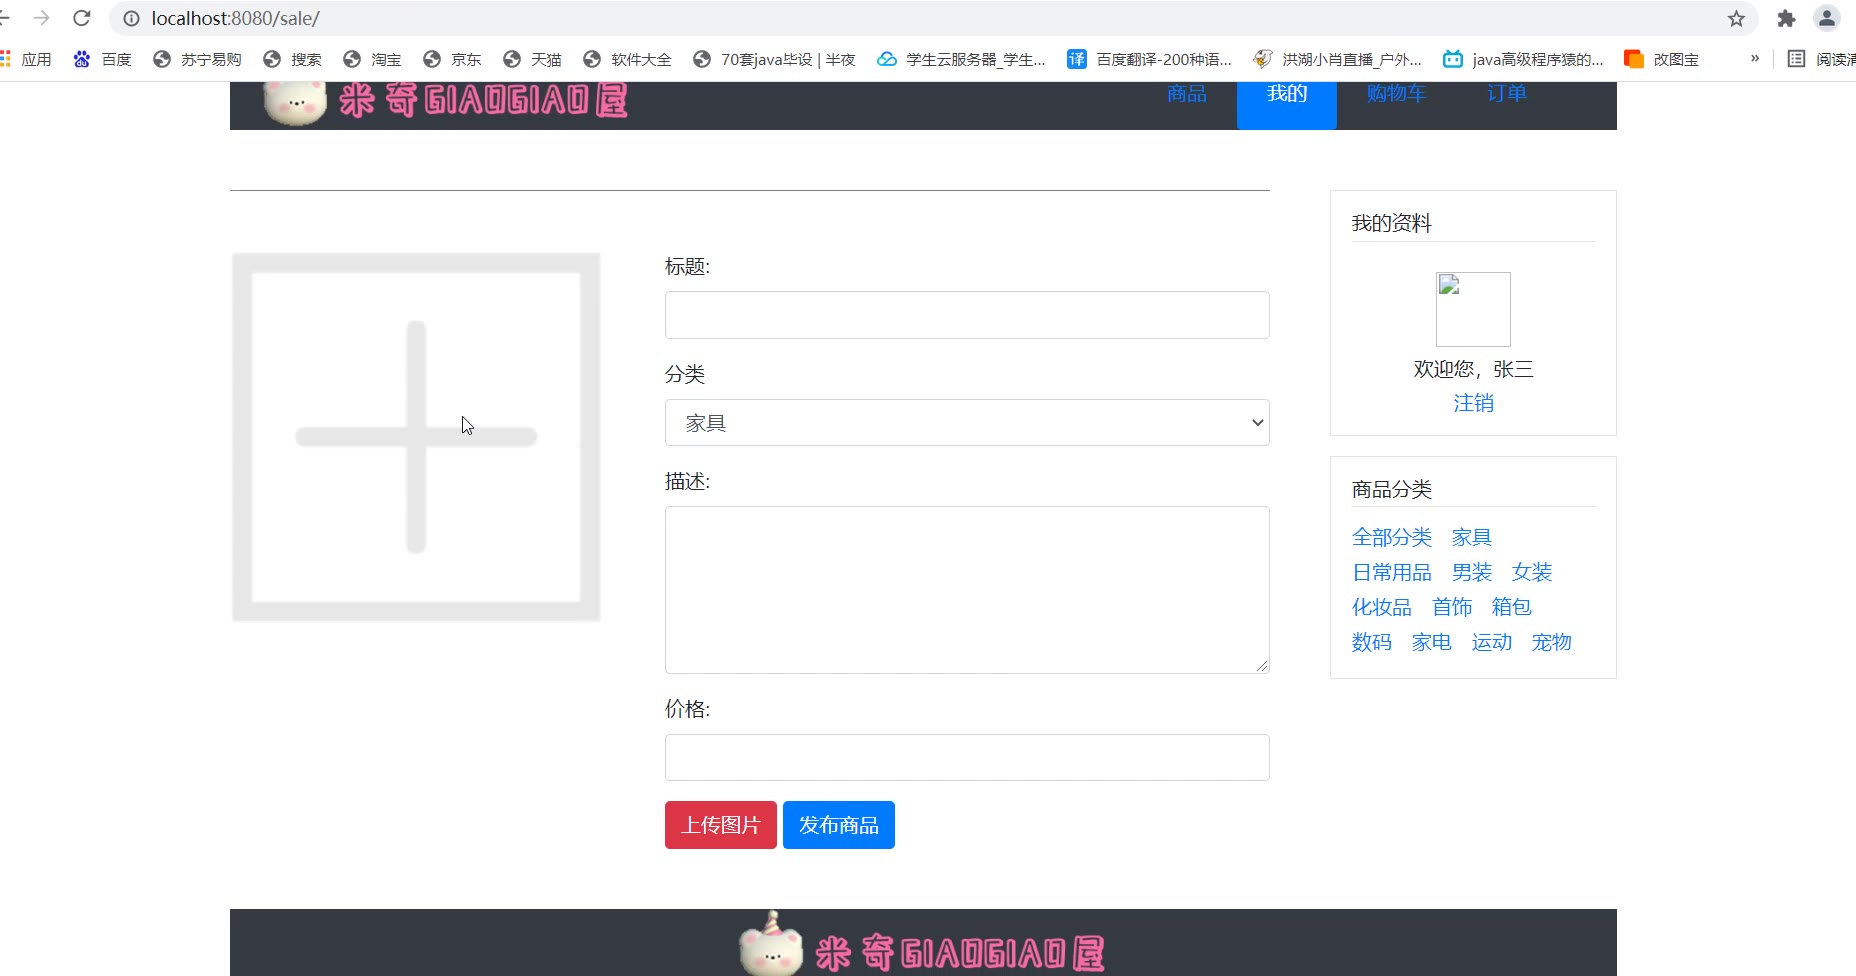This screenshot has width=1856, height=976.
Task: Click the broken profile avatar image
Action: (x=1473, y=309)
